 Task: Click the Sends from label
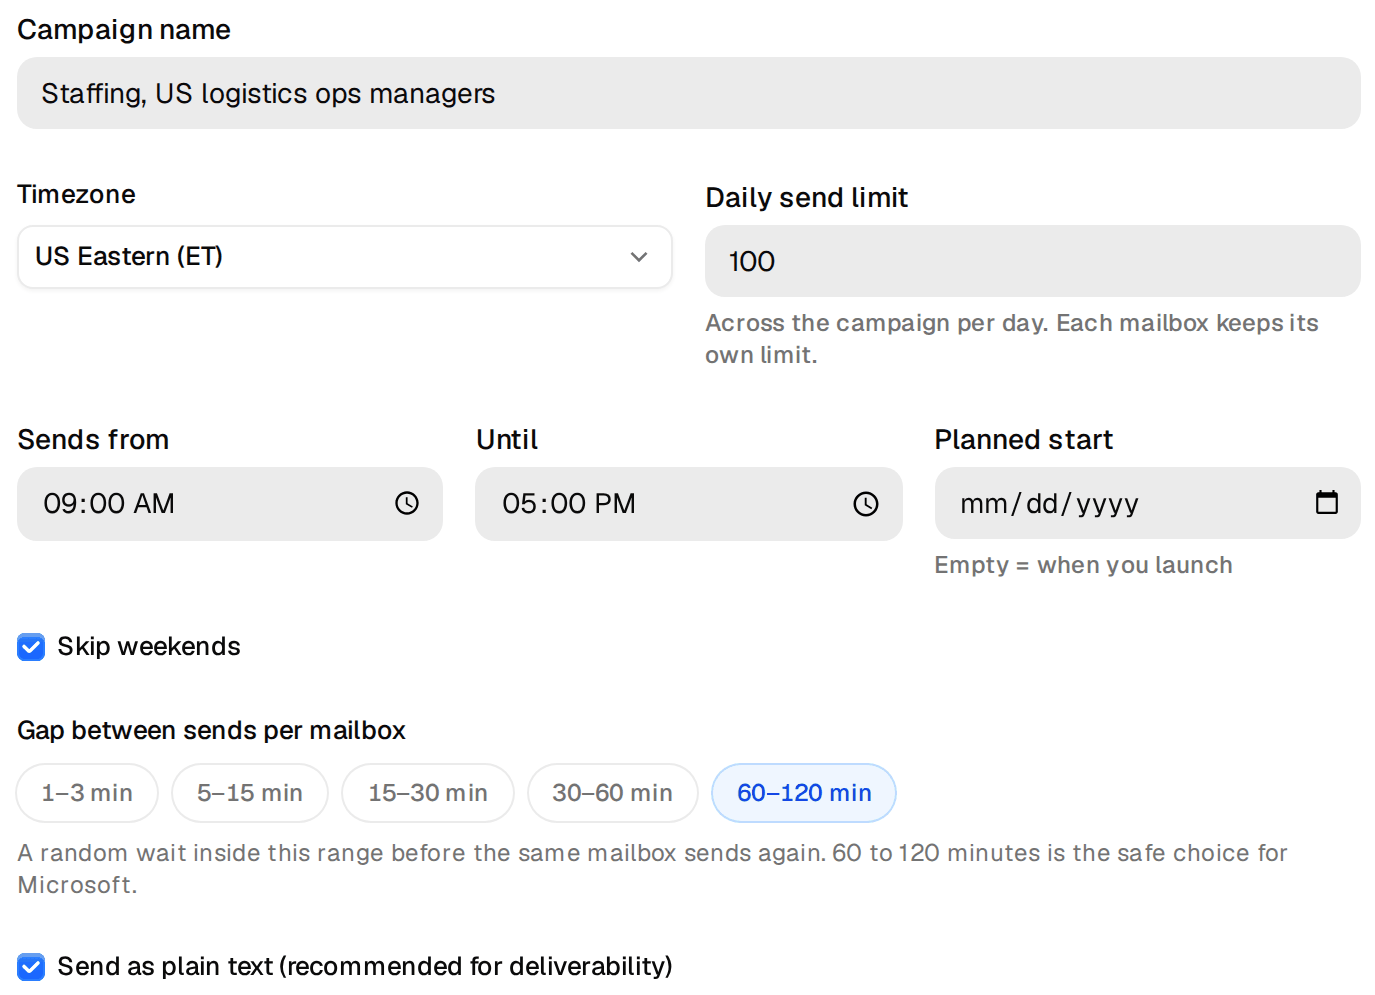94,440
